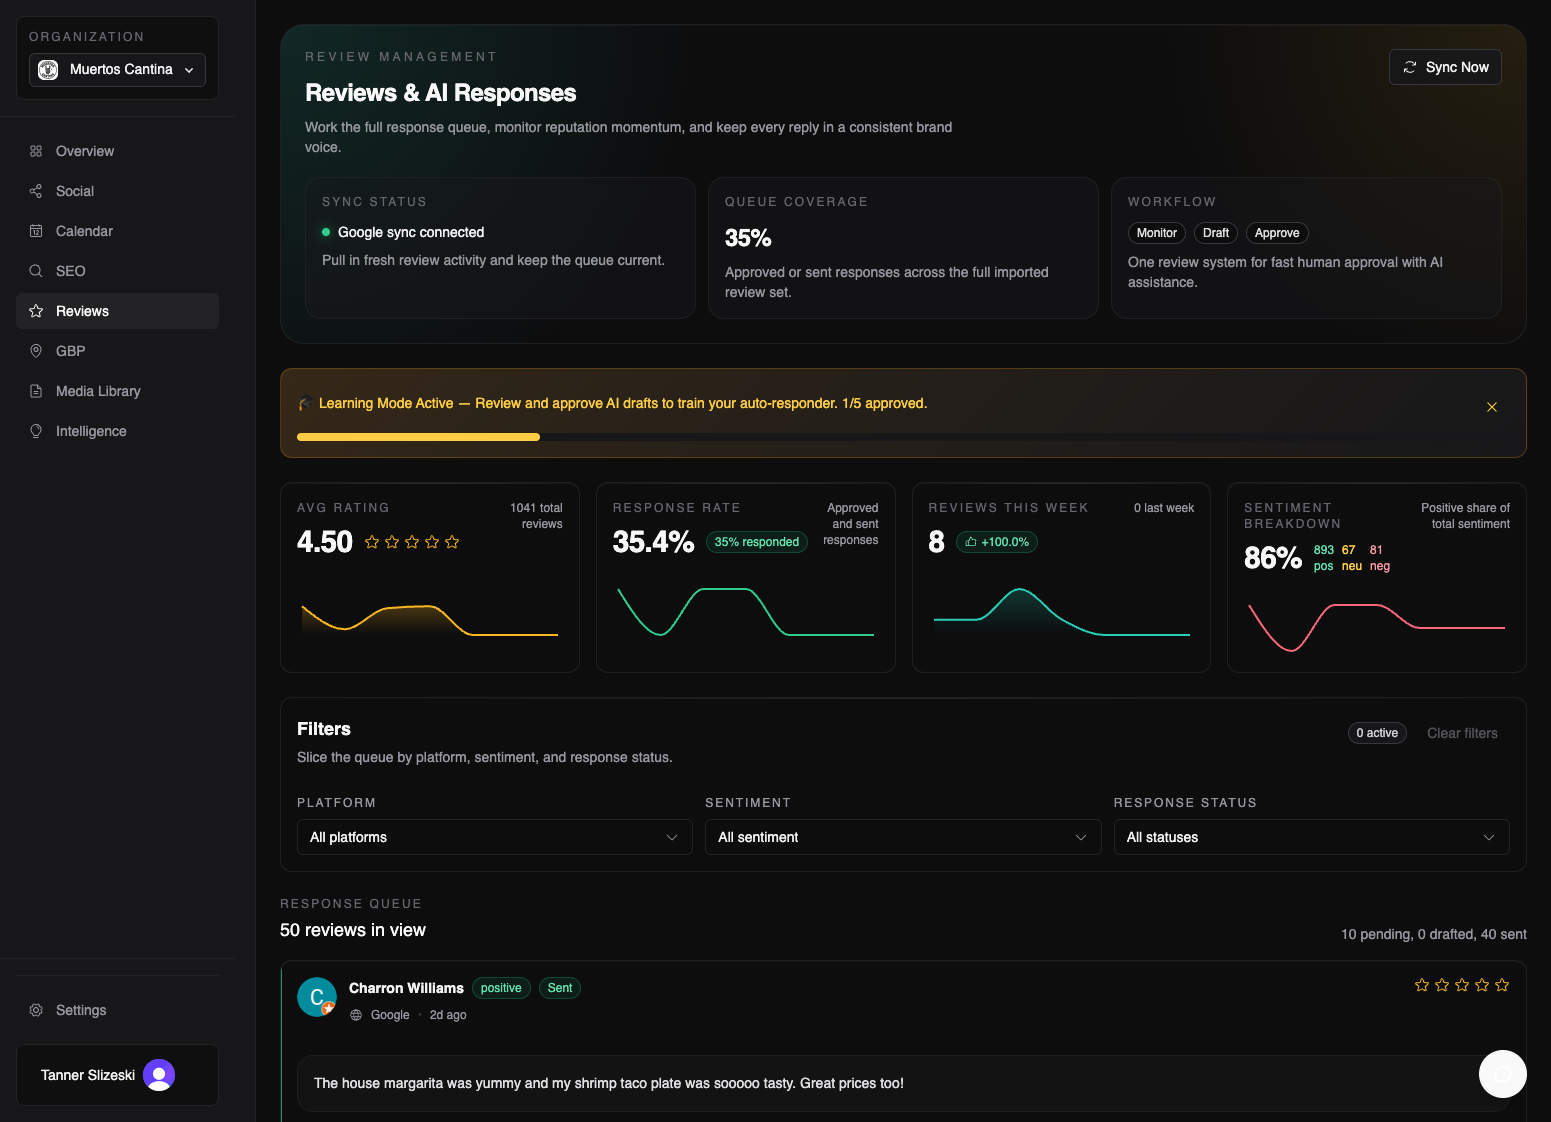This screenshot has height=1122, width=1551.
Task: Click the floating chat bubble button
Action: coord(1502,1073)
